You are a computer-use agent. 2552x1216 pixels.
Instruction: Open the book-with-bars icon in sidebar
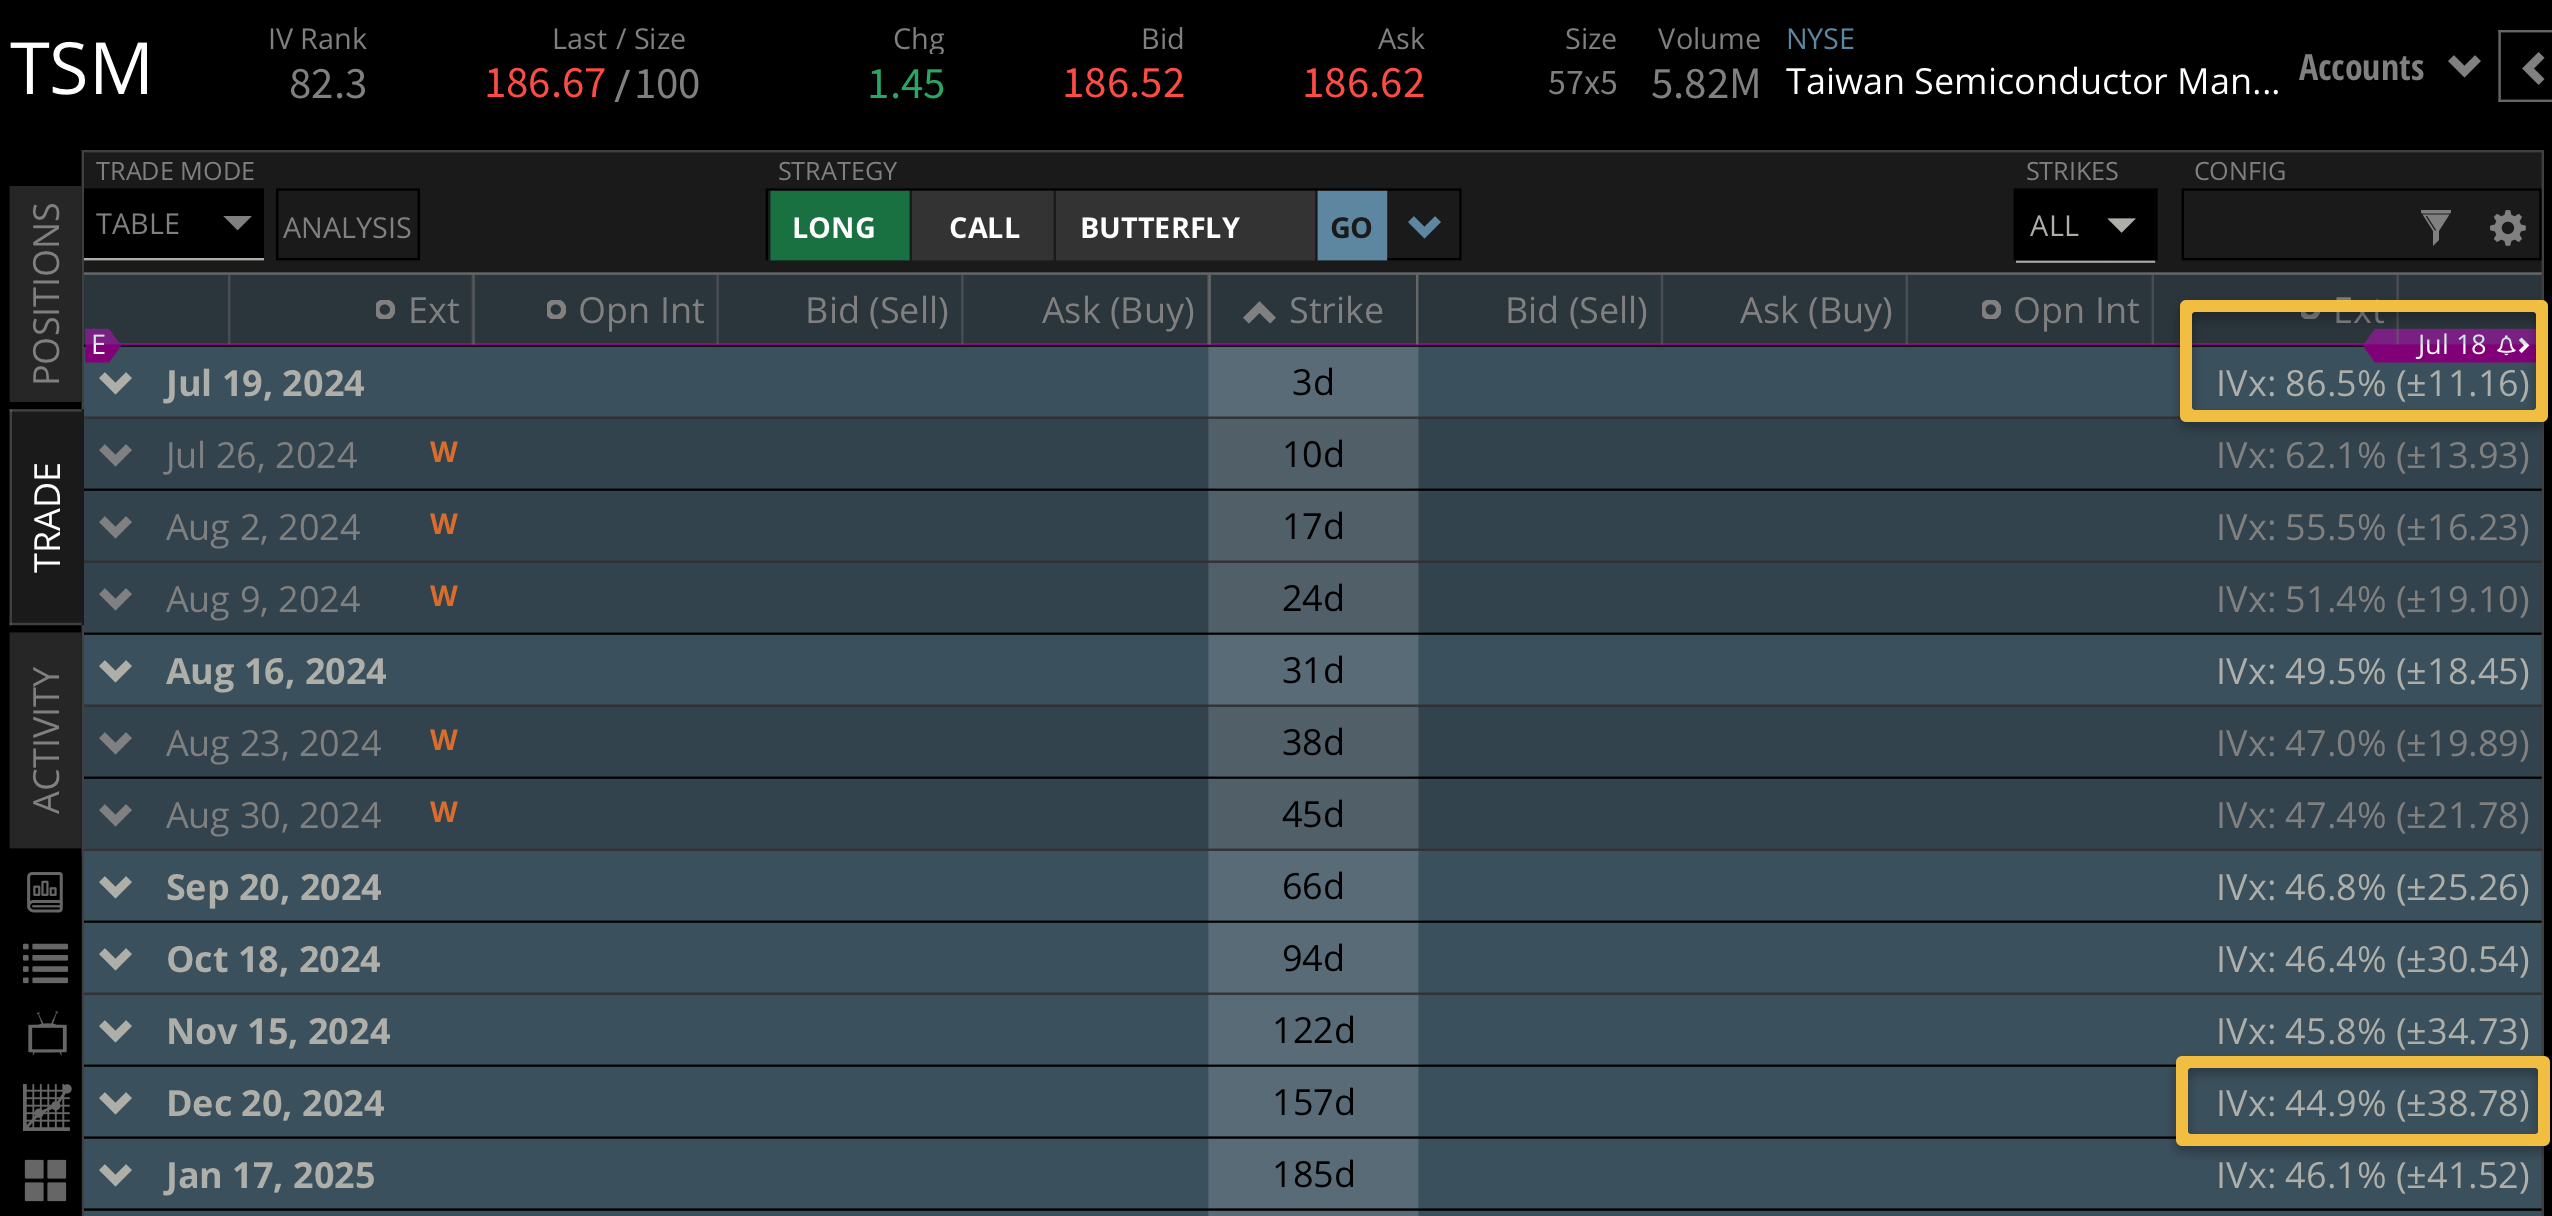[x=45, y=891]
